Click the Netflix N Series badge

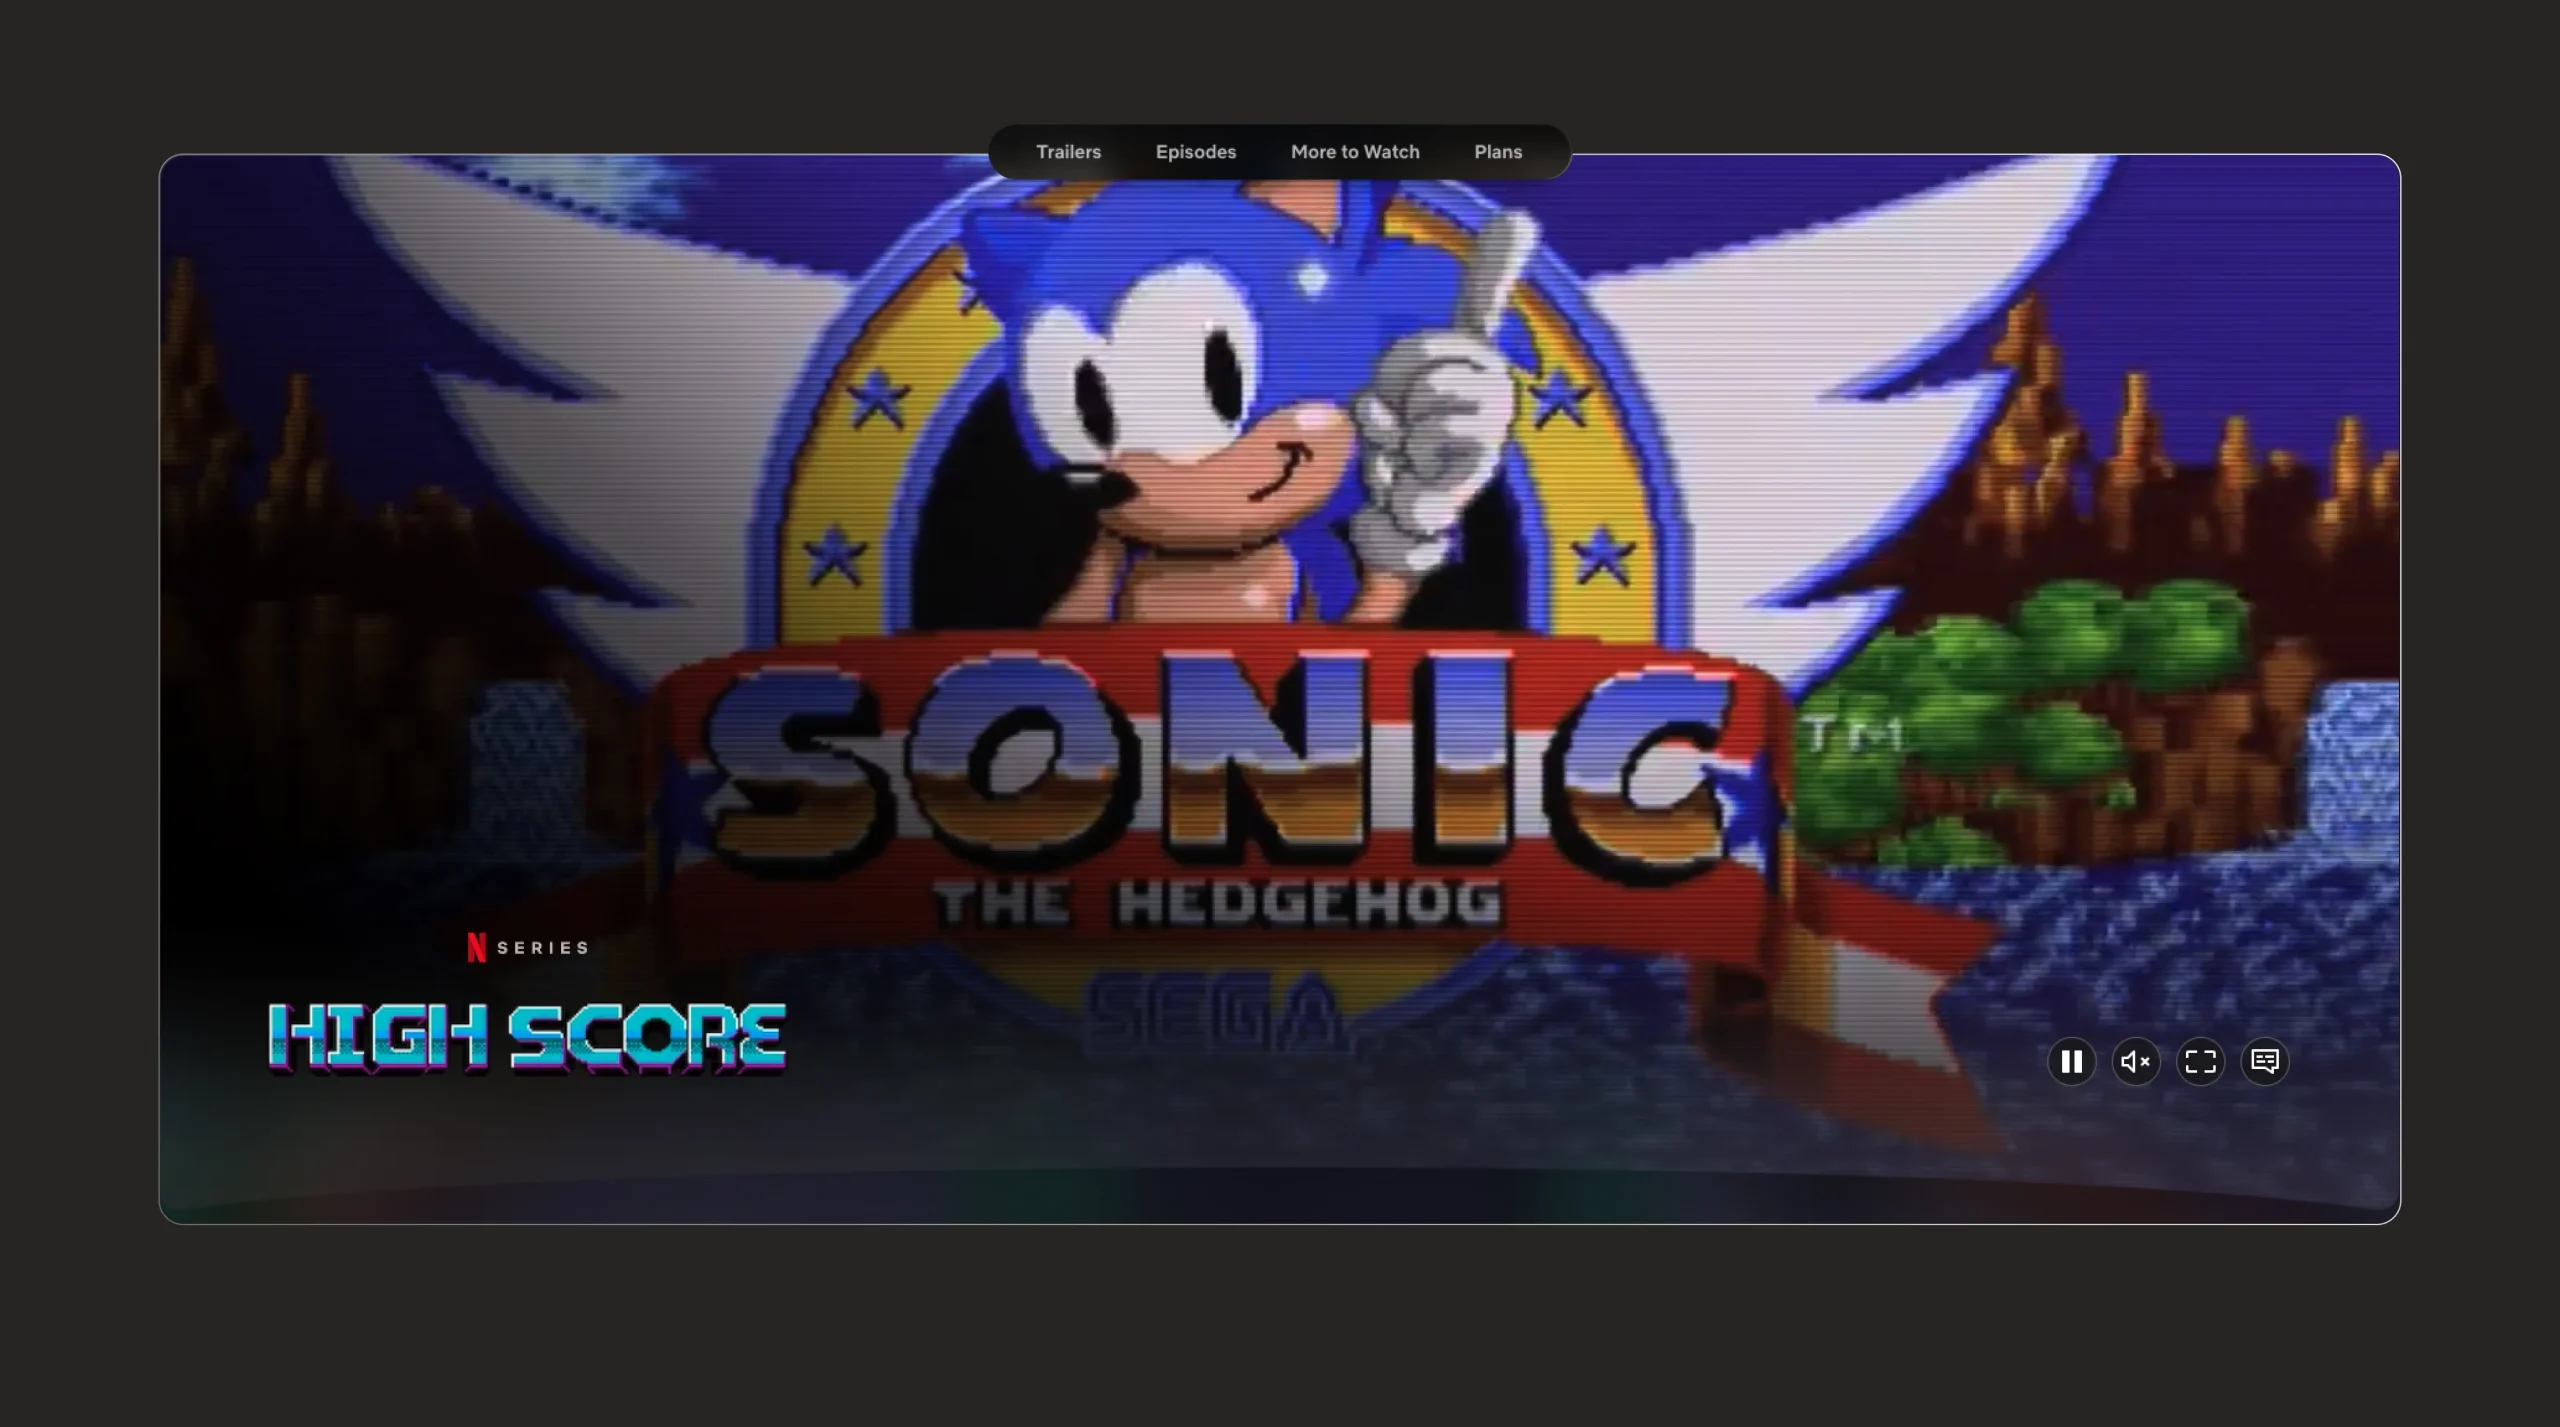528,947
